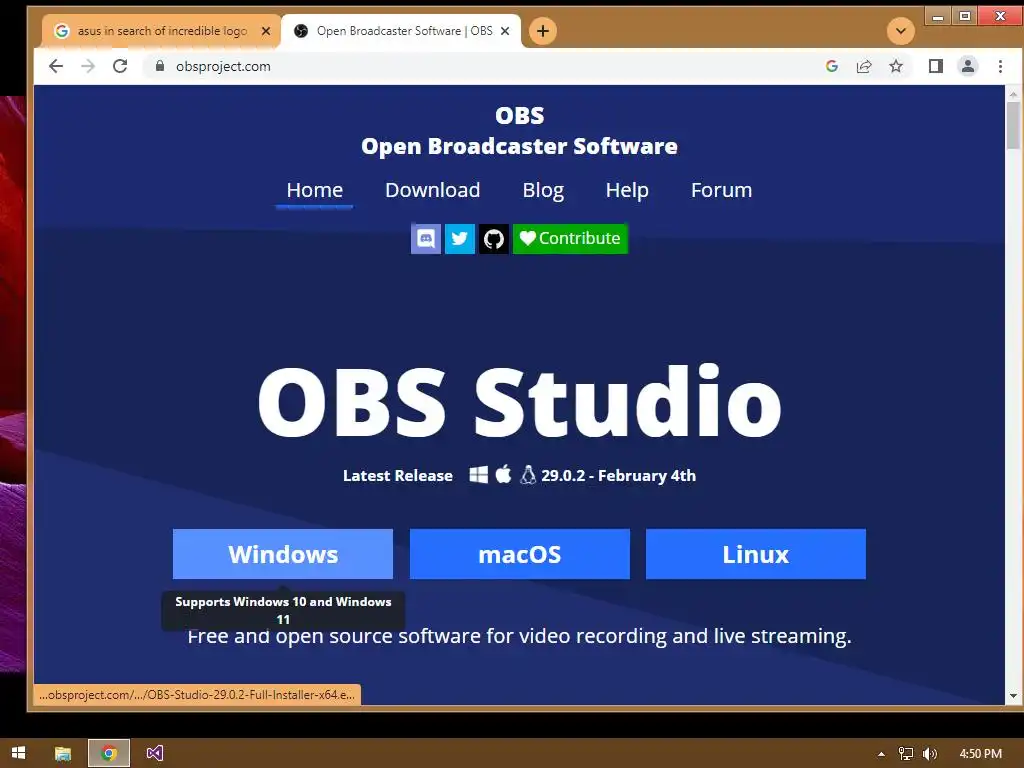Open File Explorer from the taskbar
Screen dimensions: 1024x768
pyautogui.click(x=63, y=753)
